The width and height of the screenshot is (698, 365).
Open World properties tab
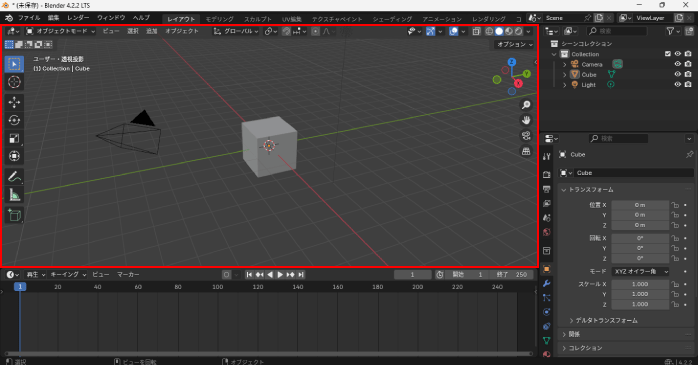click(547, 232)
